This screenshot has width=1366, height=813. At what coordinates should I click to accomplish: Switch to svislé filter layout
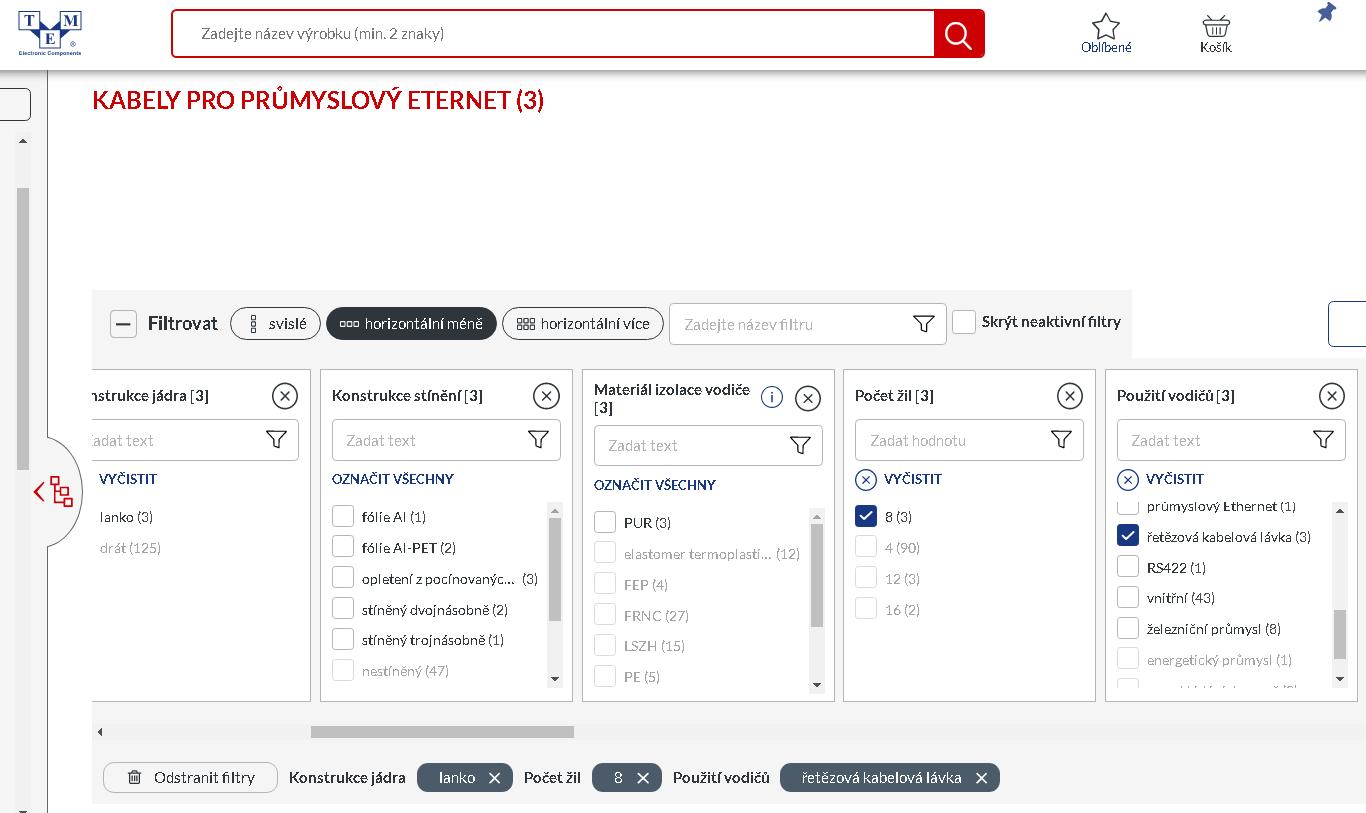point(275,324)
